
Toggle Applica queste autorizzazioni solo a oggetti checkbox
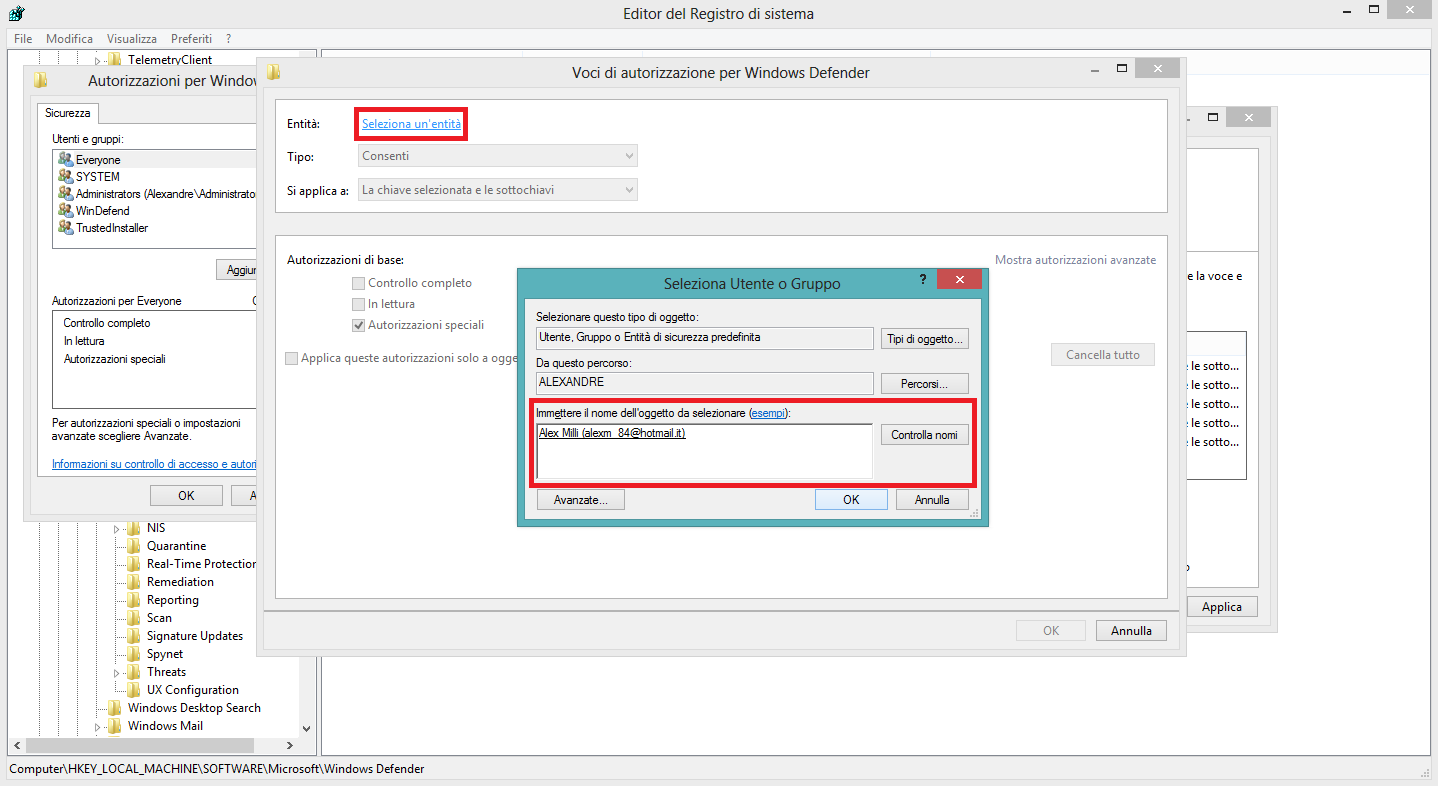point(291,358)
